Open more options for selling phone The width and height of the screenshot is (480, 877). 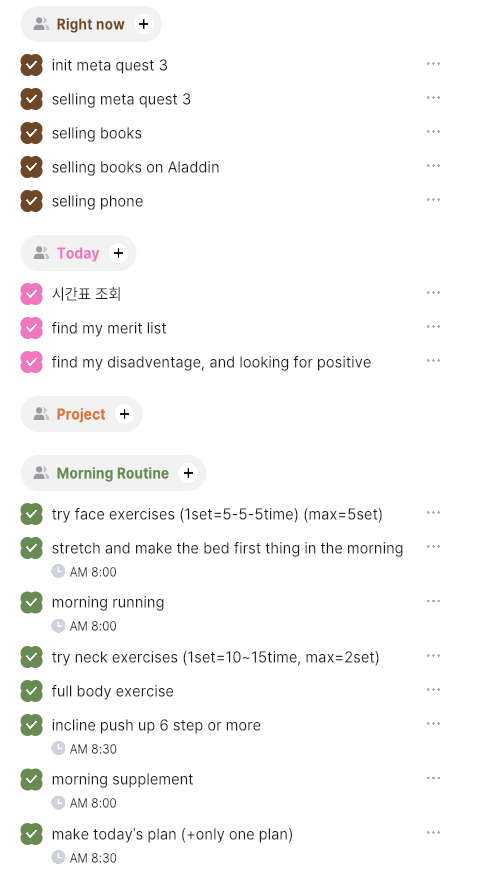click(433, 200)
